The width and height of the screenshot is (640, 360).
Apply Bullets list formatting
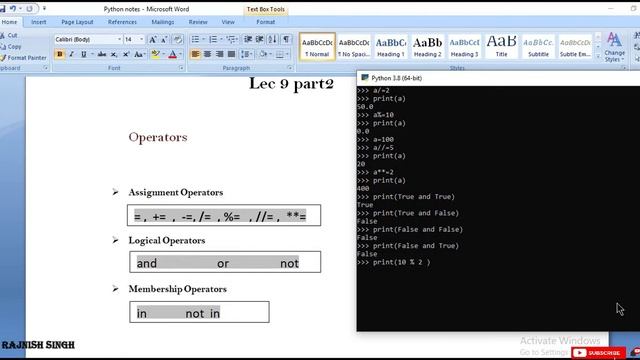pyautogui.click(x=196, y=39)
